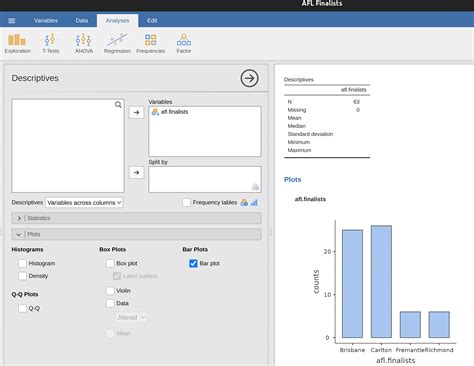Viewport: 474px width, 366px height.
Task: Click permitted-type icon in Split by box
Action: click(x=255, y=187)
